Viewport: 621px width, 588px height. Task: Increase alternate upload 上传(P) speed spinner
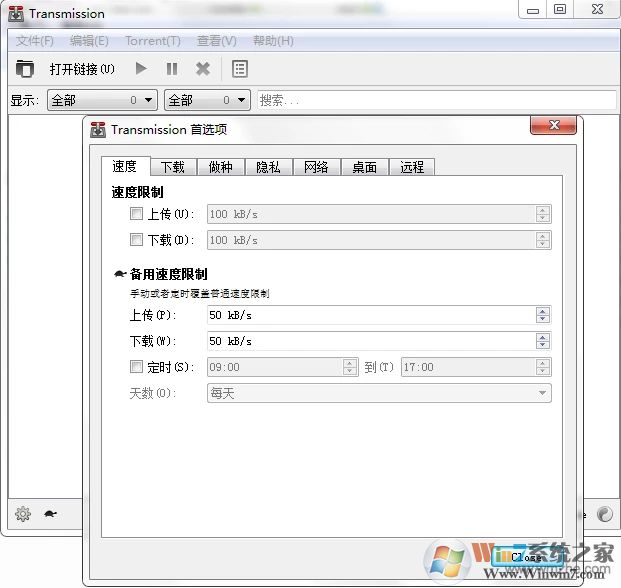tap(543, 311)
